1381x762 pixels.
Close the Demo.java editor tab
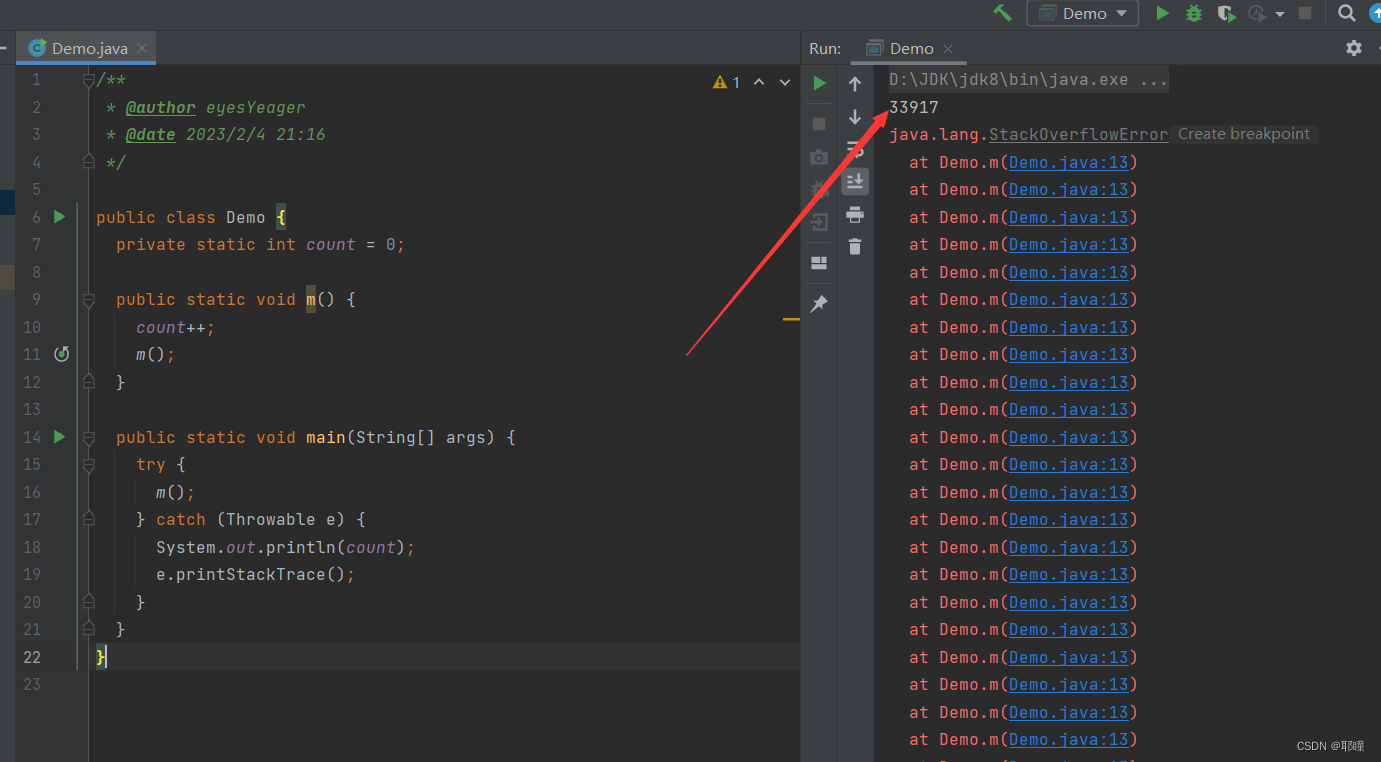pos(143,48)
